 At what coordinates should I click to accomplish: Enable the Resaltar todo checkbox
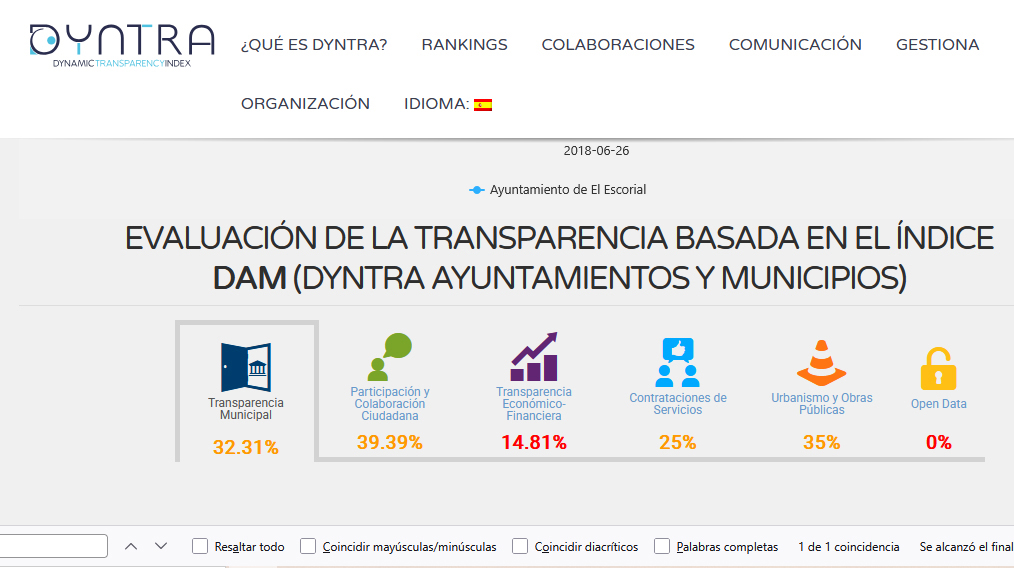point(200,546)
